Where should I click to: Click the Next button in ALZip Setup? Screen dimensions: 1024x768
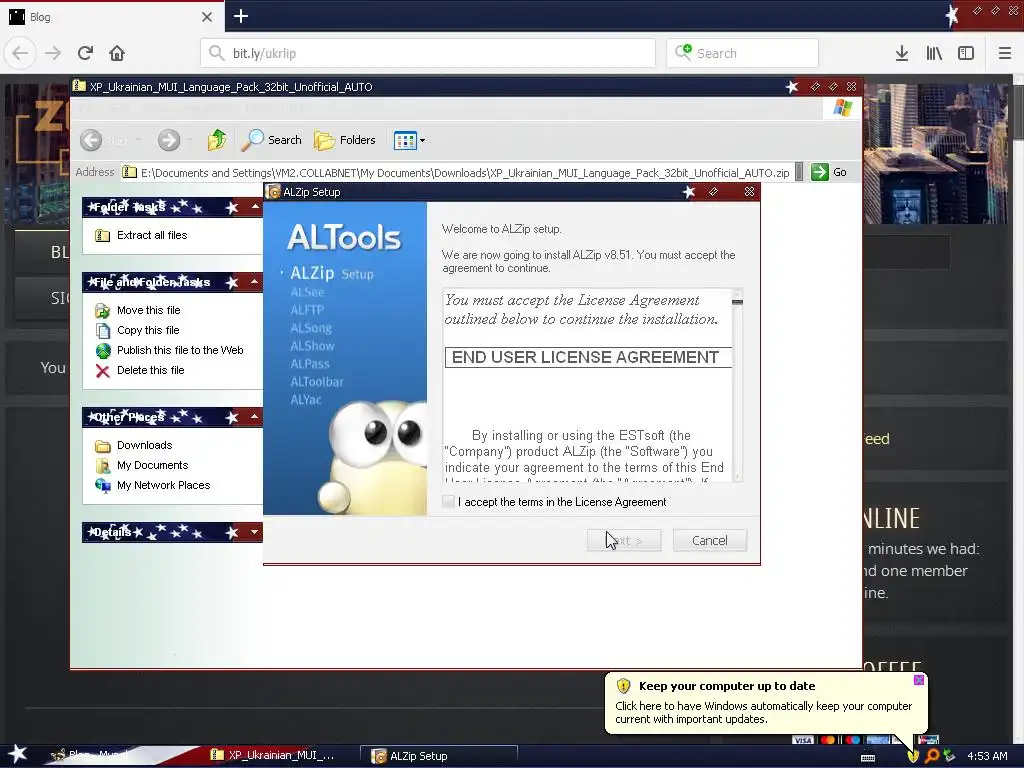(624, 540)
